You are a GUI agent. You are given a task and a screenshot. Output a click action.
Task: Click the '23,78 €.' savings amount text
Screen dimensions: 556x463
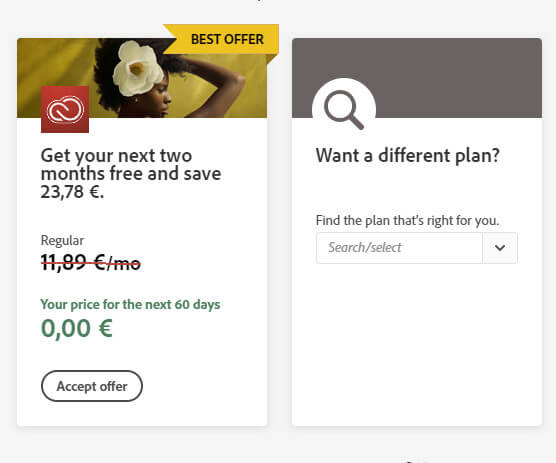(x=72, y=192)
